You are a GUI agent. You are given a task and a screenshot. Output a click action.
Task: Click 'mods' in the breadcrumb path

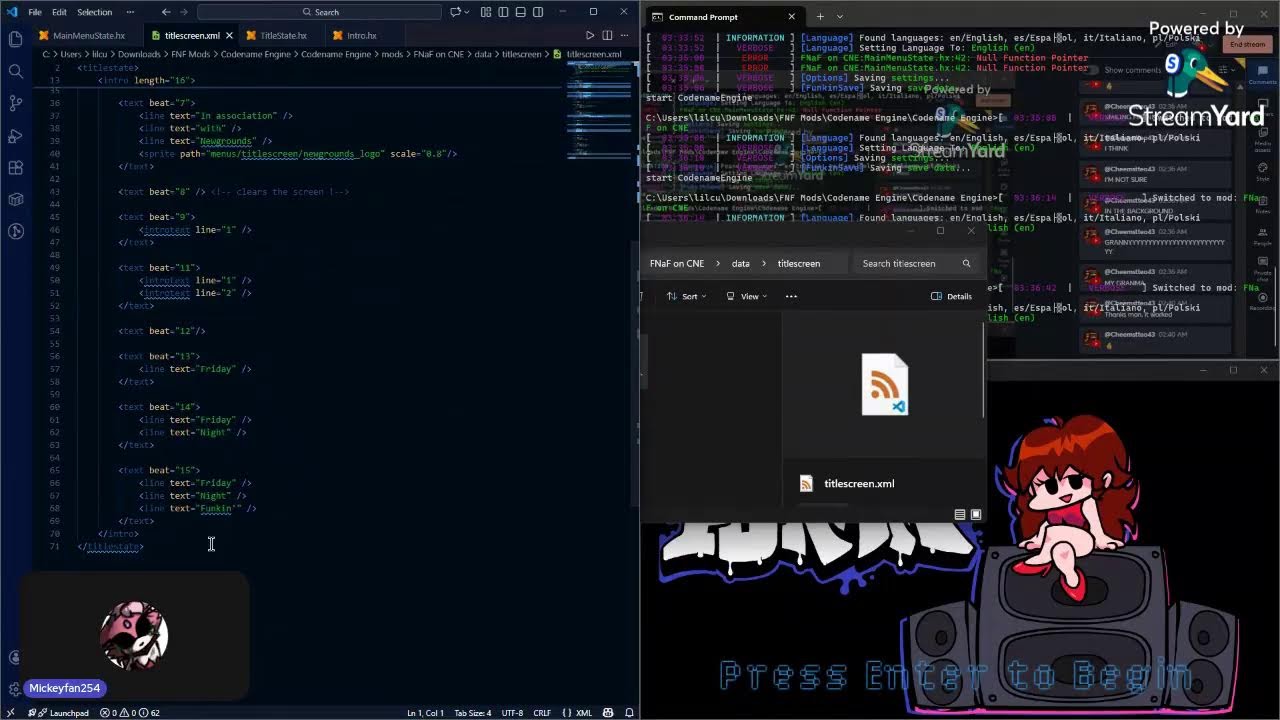392,54
